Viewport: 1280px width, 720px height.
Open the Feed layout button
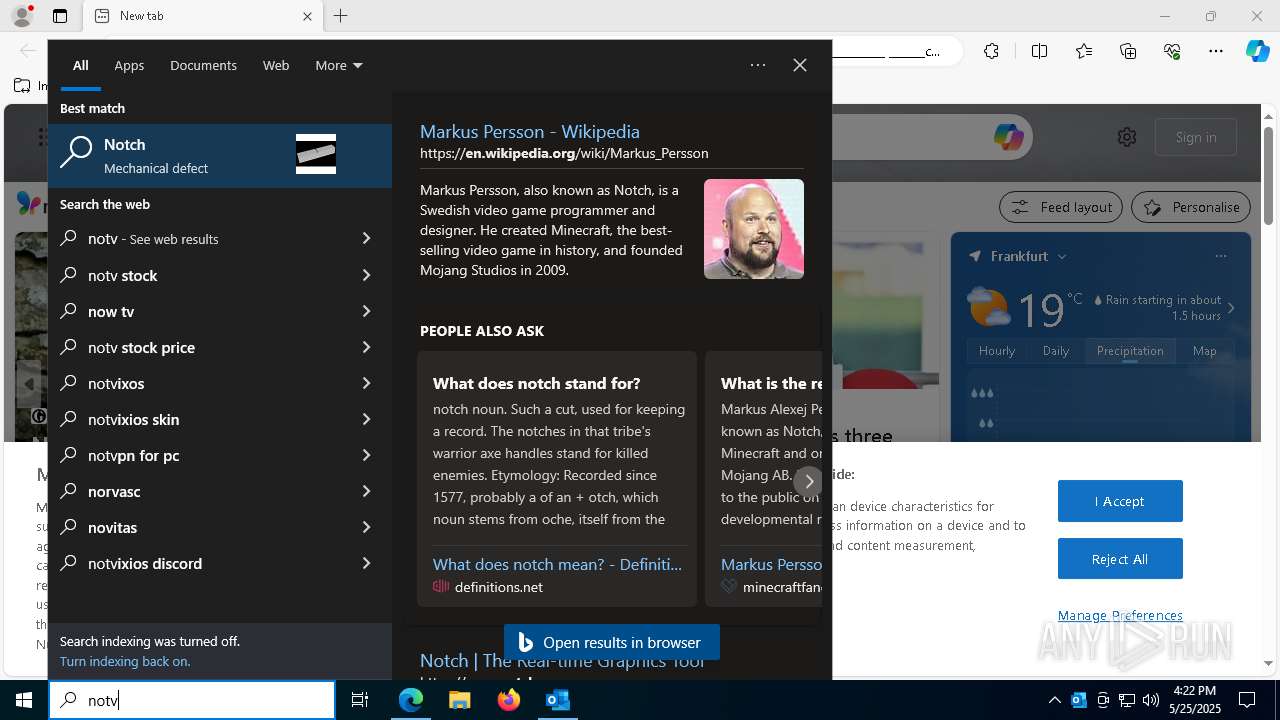point(1062,207)
